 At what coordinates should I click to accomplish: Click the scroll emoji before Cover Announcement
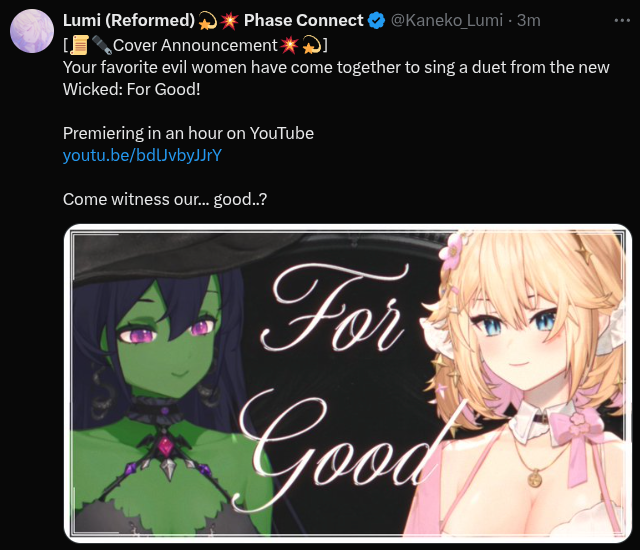79,45
